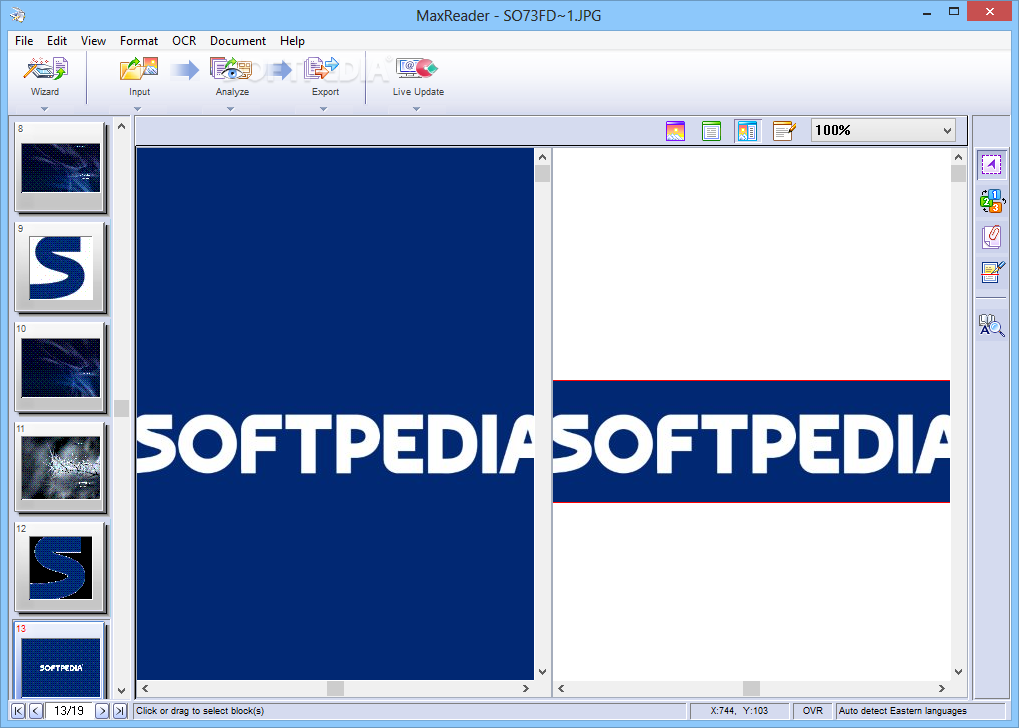
Task: Go to the first page button
Action: [18, 711]
